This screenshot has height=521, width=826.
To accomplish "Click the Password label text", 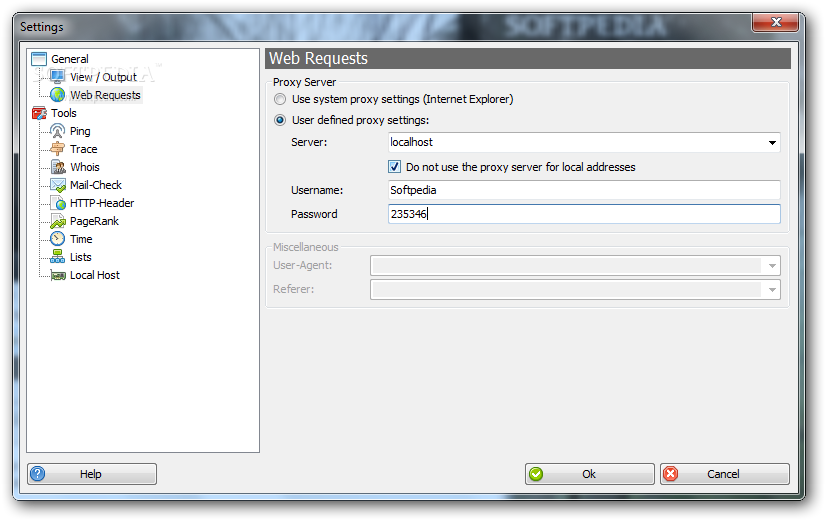I will (314, 214).
